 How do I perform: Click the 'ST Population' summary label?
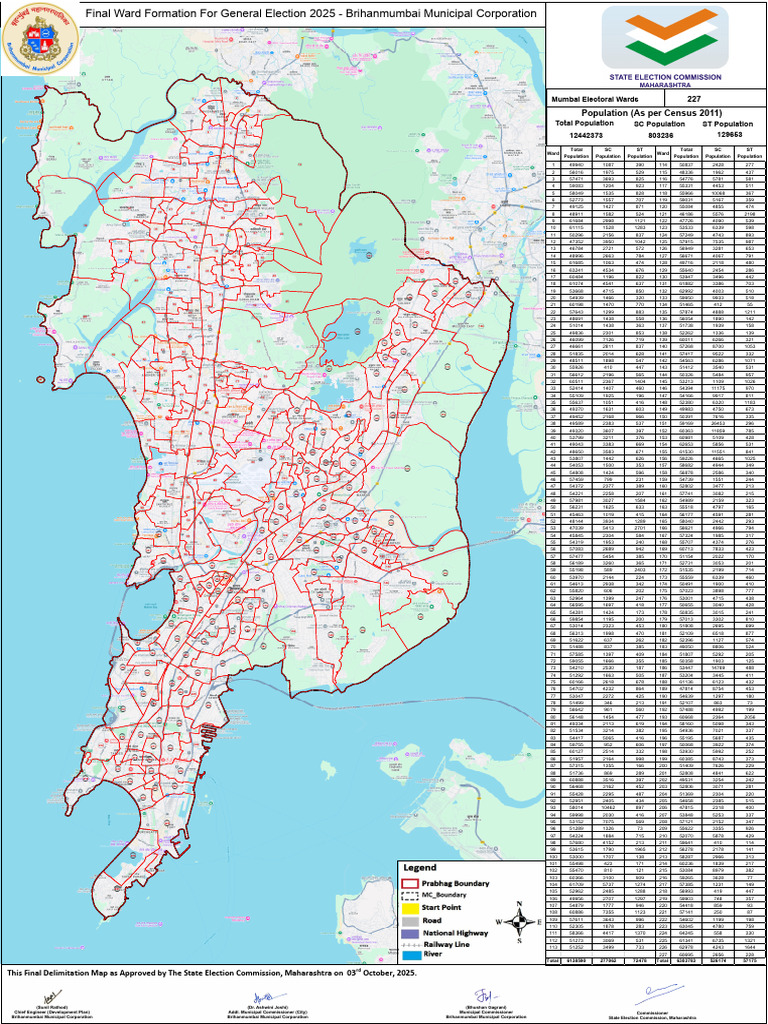[x=729, y=123]
